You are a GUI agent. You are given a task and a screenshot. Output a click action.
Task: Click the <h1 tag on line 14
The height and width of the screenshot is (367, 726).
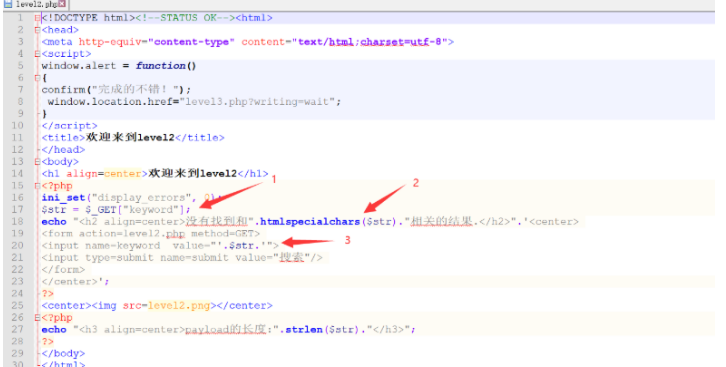[50, 174]
